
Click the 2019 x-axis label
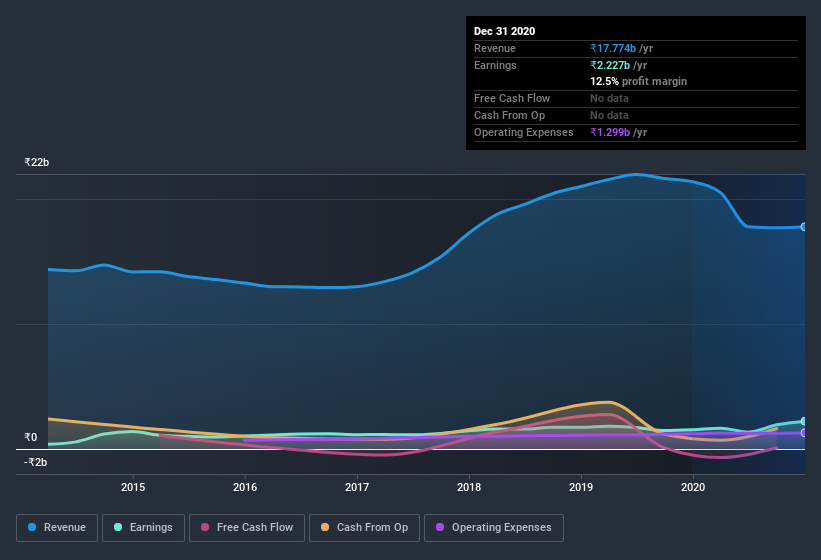click(581, 487)
